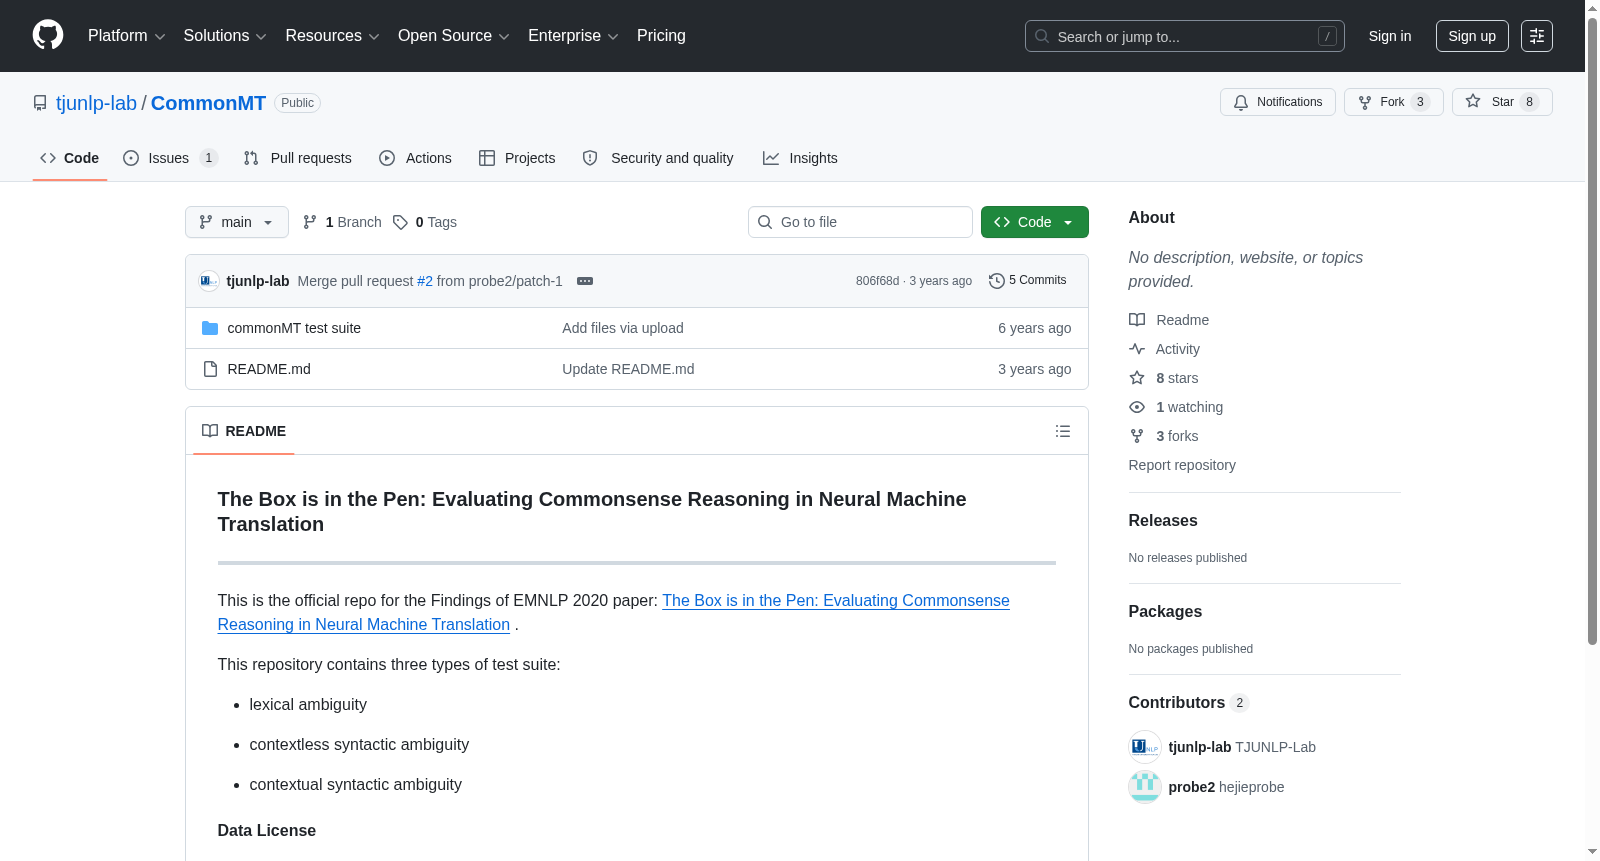Viewport: 1600px width, 861px height.
Task: Click the pulse icon beside Activity
Action: coord(1137,349)
